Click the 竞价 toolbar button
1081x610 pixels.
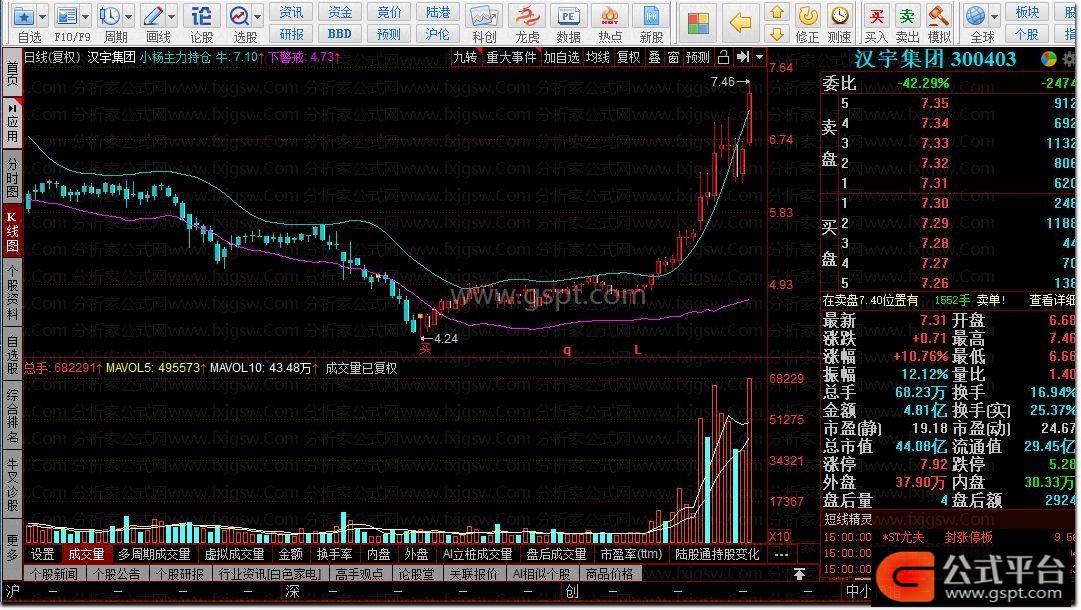click(x=389, y=12)
